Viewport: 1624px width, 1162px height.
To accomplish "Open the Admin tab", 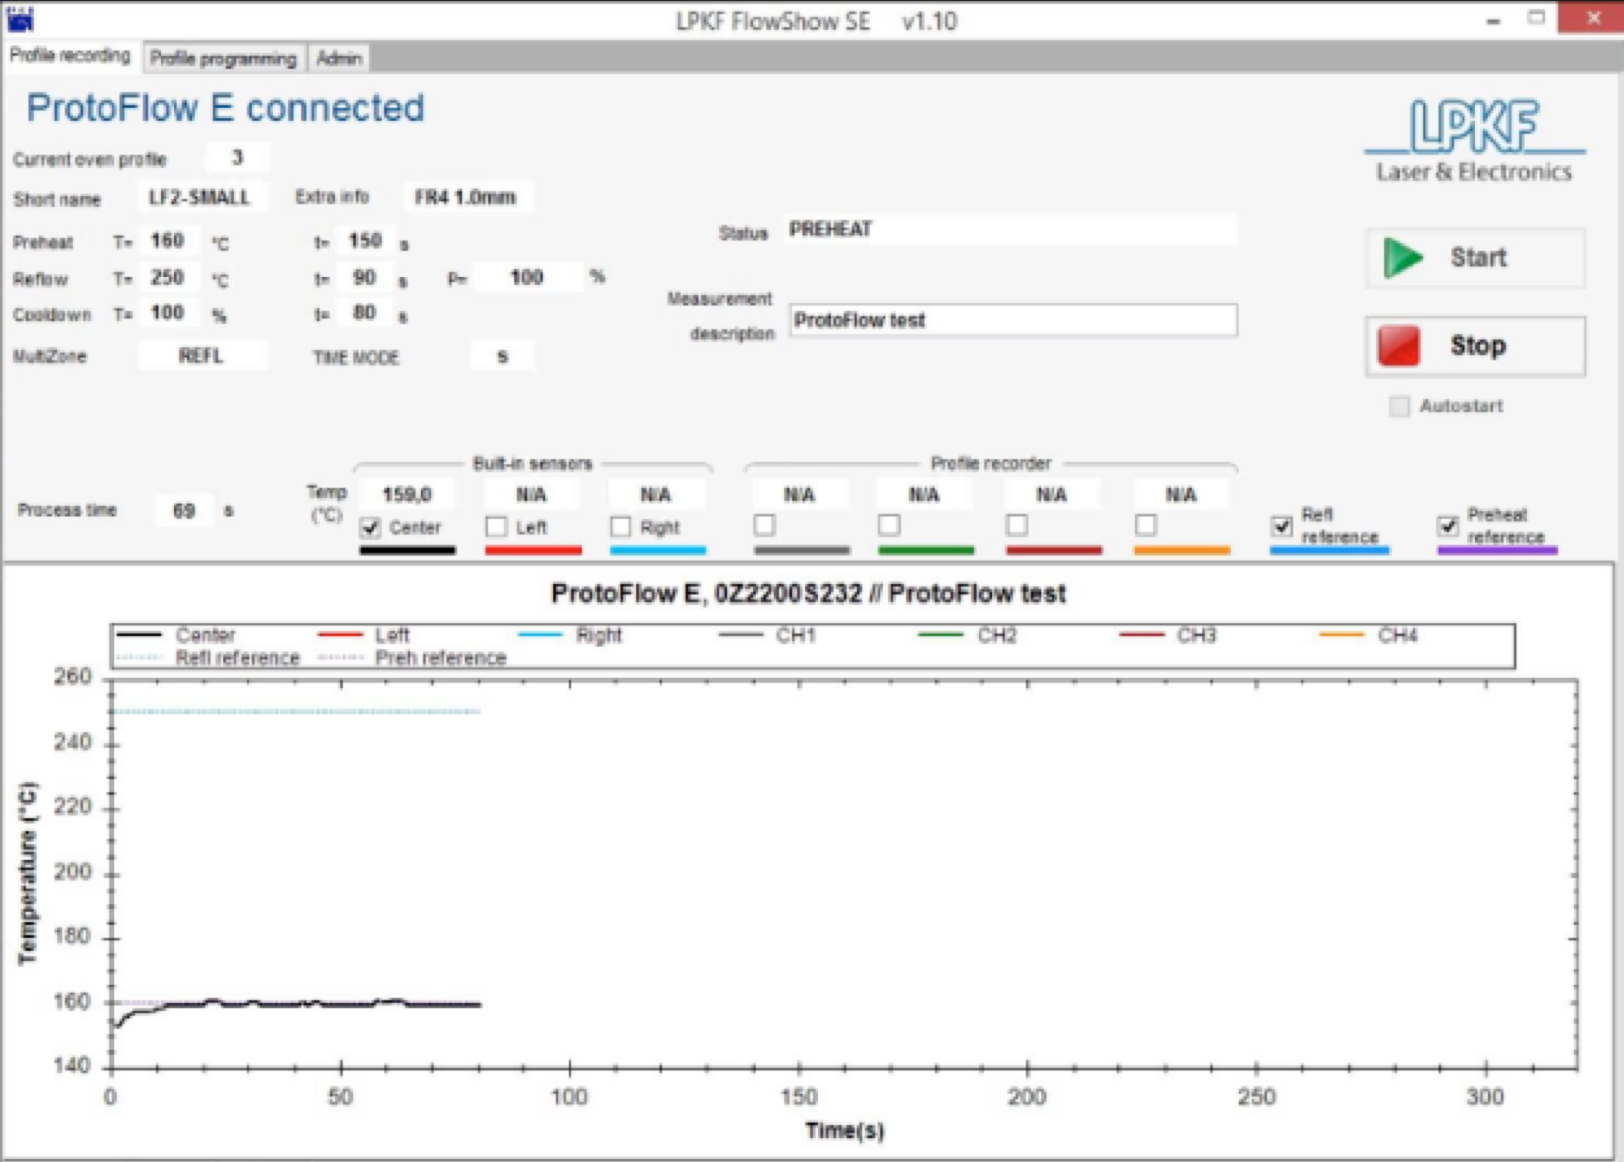I will pyautogui.click(x=339, y=58).
